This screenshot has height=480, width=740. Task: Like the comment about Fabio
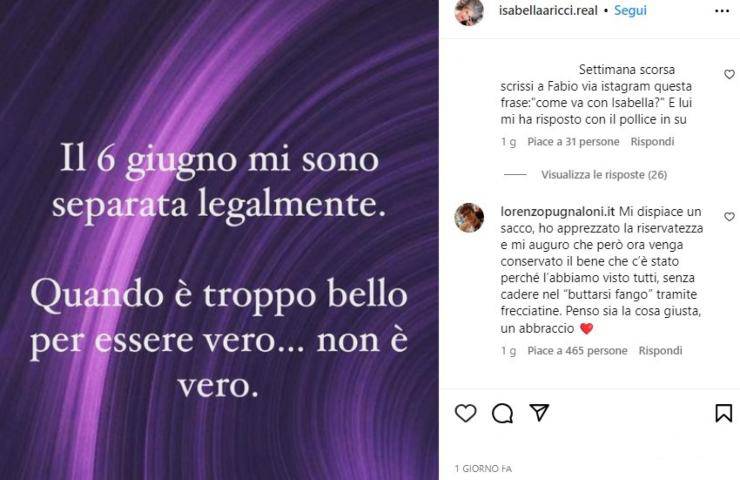[729, 74]
